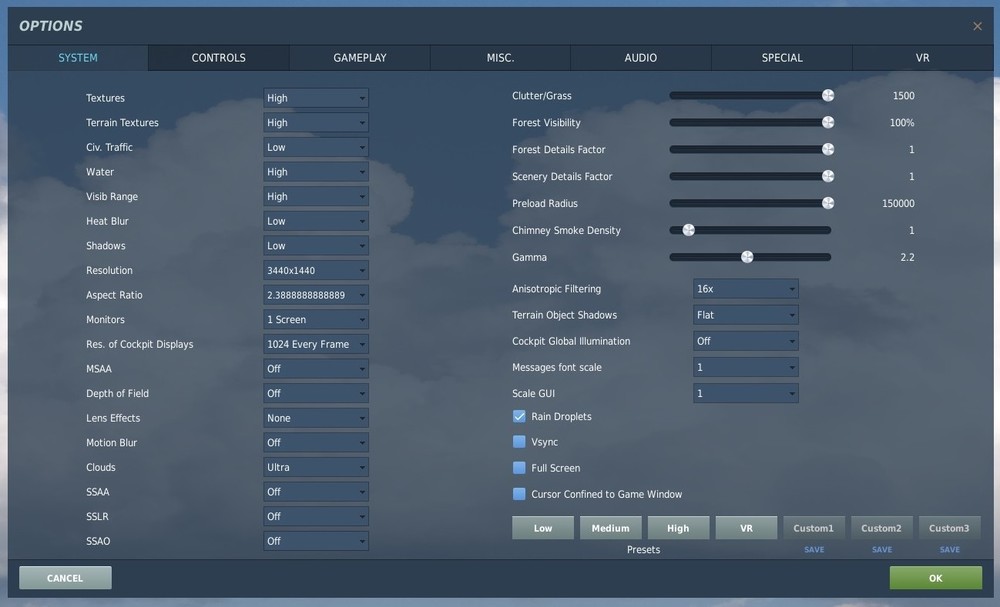Screen dimensions: 1000x607
Task: Switch to the CONTROLS tab
Action: point(218,57)
